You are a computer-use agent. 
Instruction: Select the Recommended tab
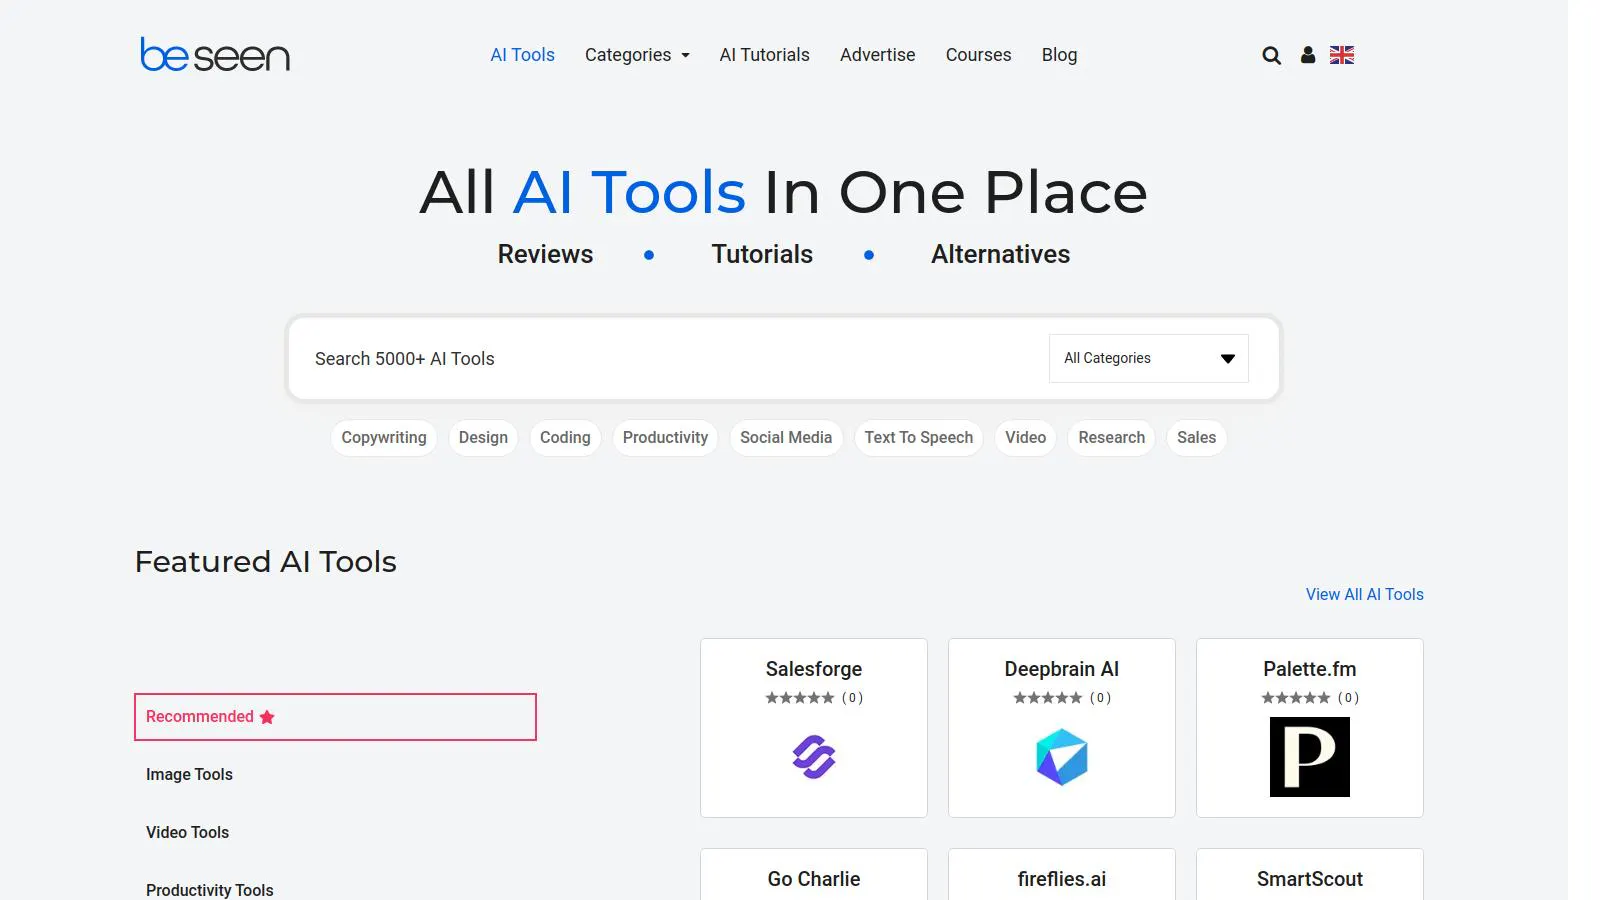pos(335,717)
